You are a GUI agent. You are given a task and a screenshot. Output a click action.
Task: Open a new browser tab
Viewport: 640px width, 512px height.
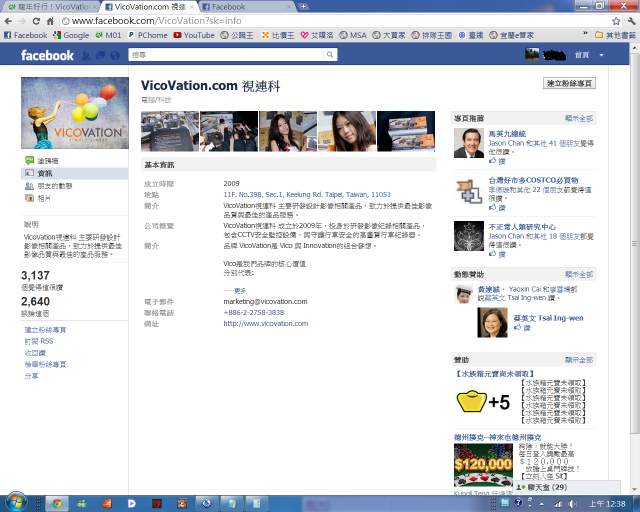coord(303,7)
